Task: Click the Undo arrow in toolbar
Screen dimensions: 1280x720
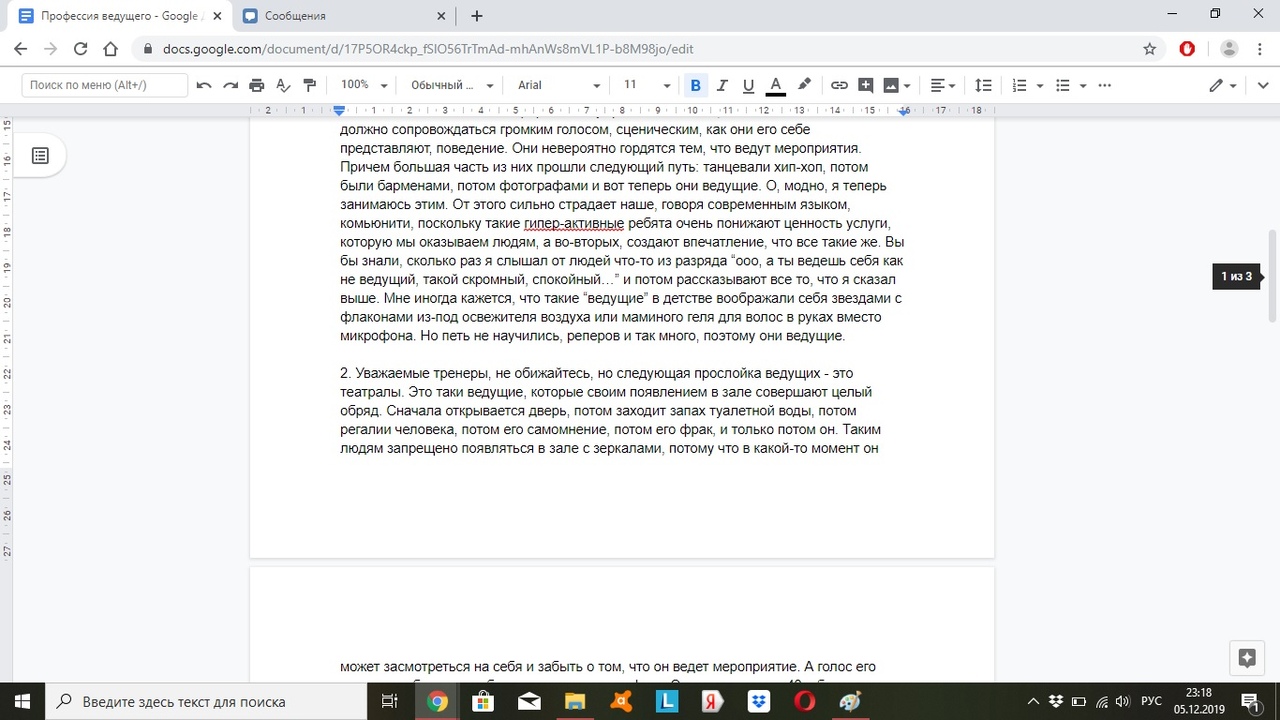Action: click(204, 86)
